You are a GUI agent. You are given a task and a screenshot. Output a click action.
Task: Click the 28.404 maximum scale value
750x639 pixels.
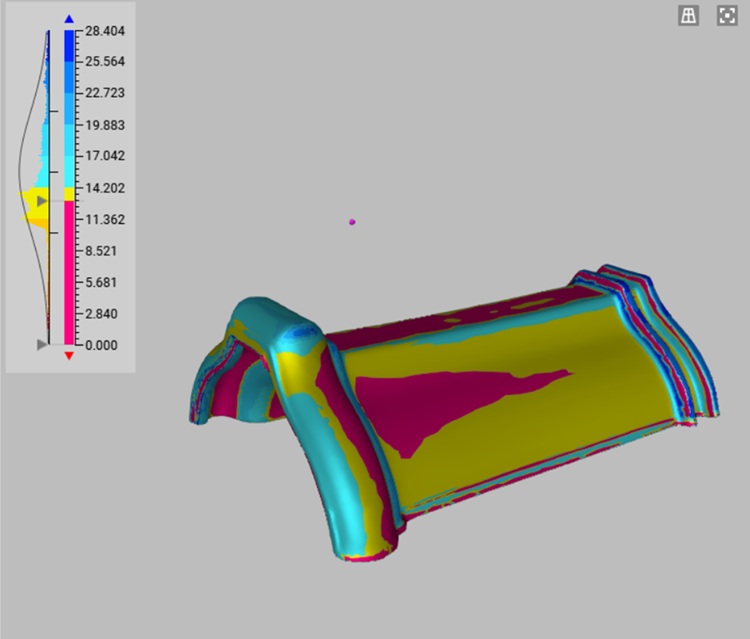coord(104,32)
